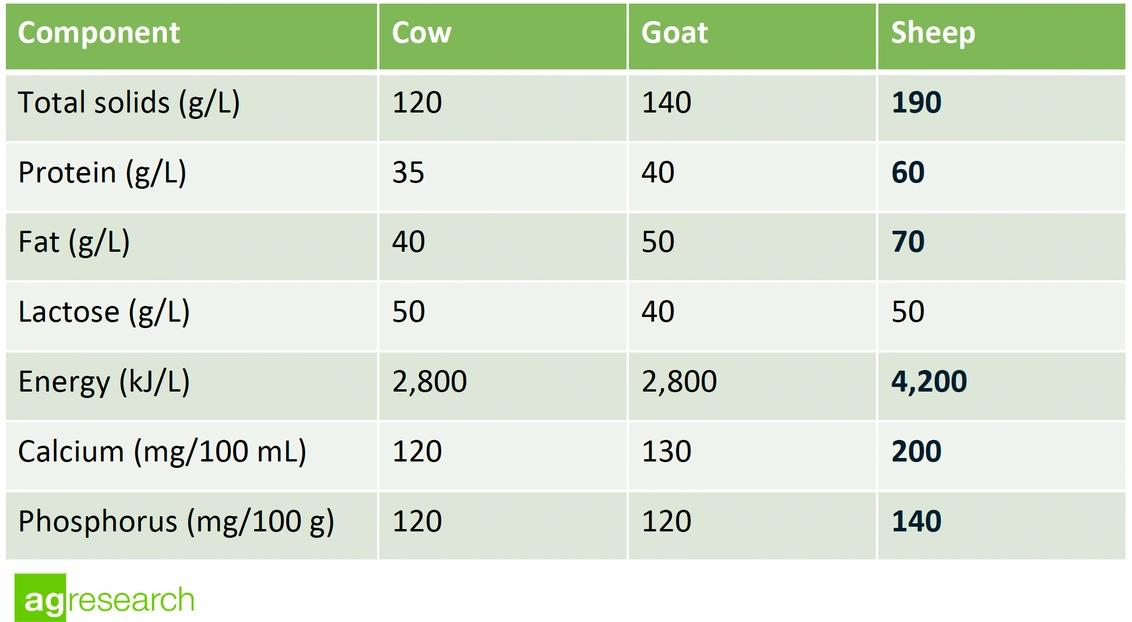Select the Fat (g/L) row label

tap(74, 243)
